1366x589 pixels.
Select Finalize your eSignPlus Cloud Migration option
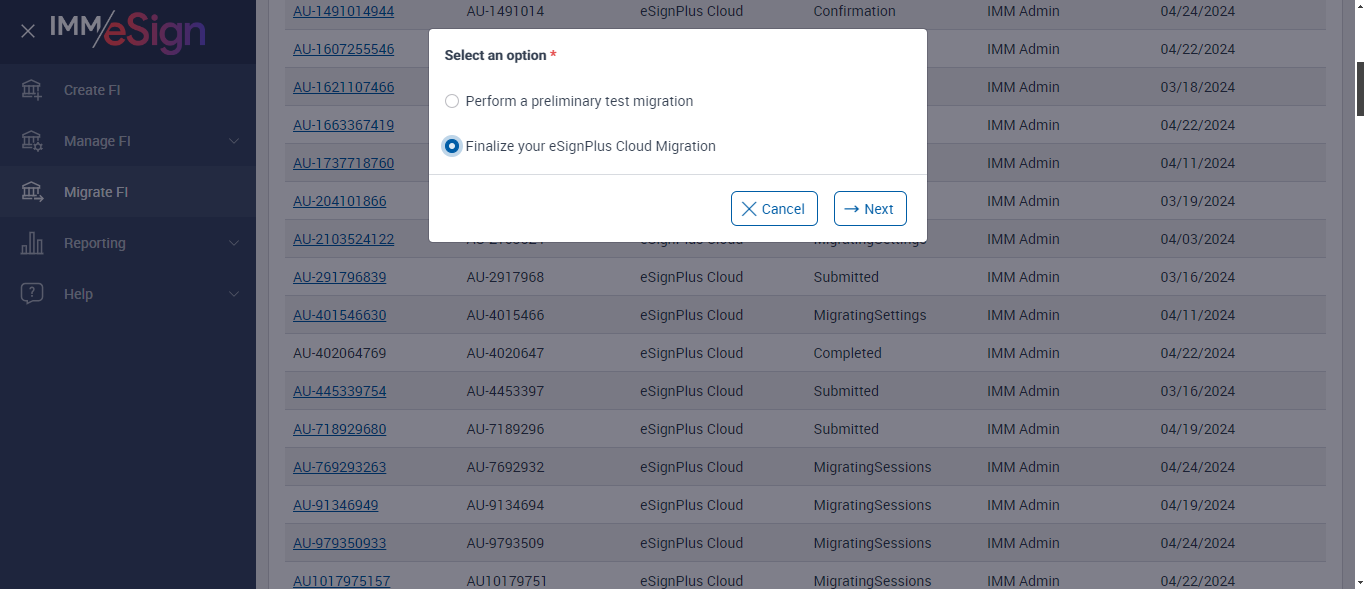[x=452, y=146]
